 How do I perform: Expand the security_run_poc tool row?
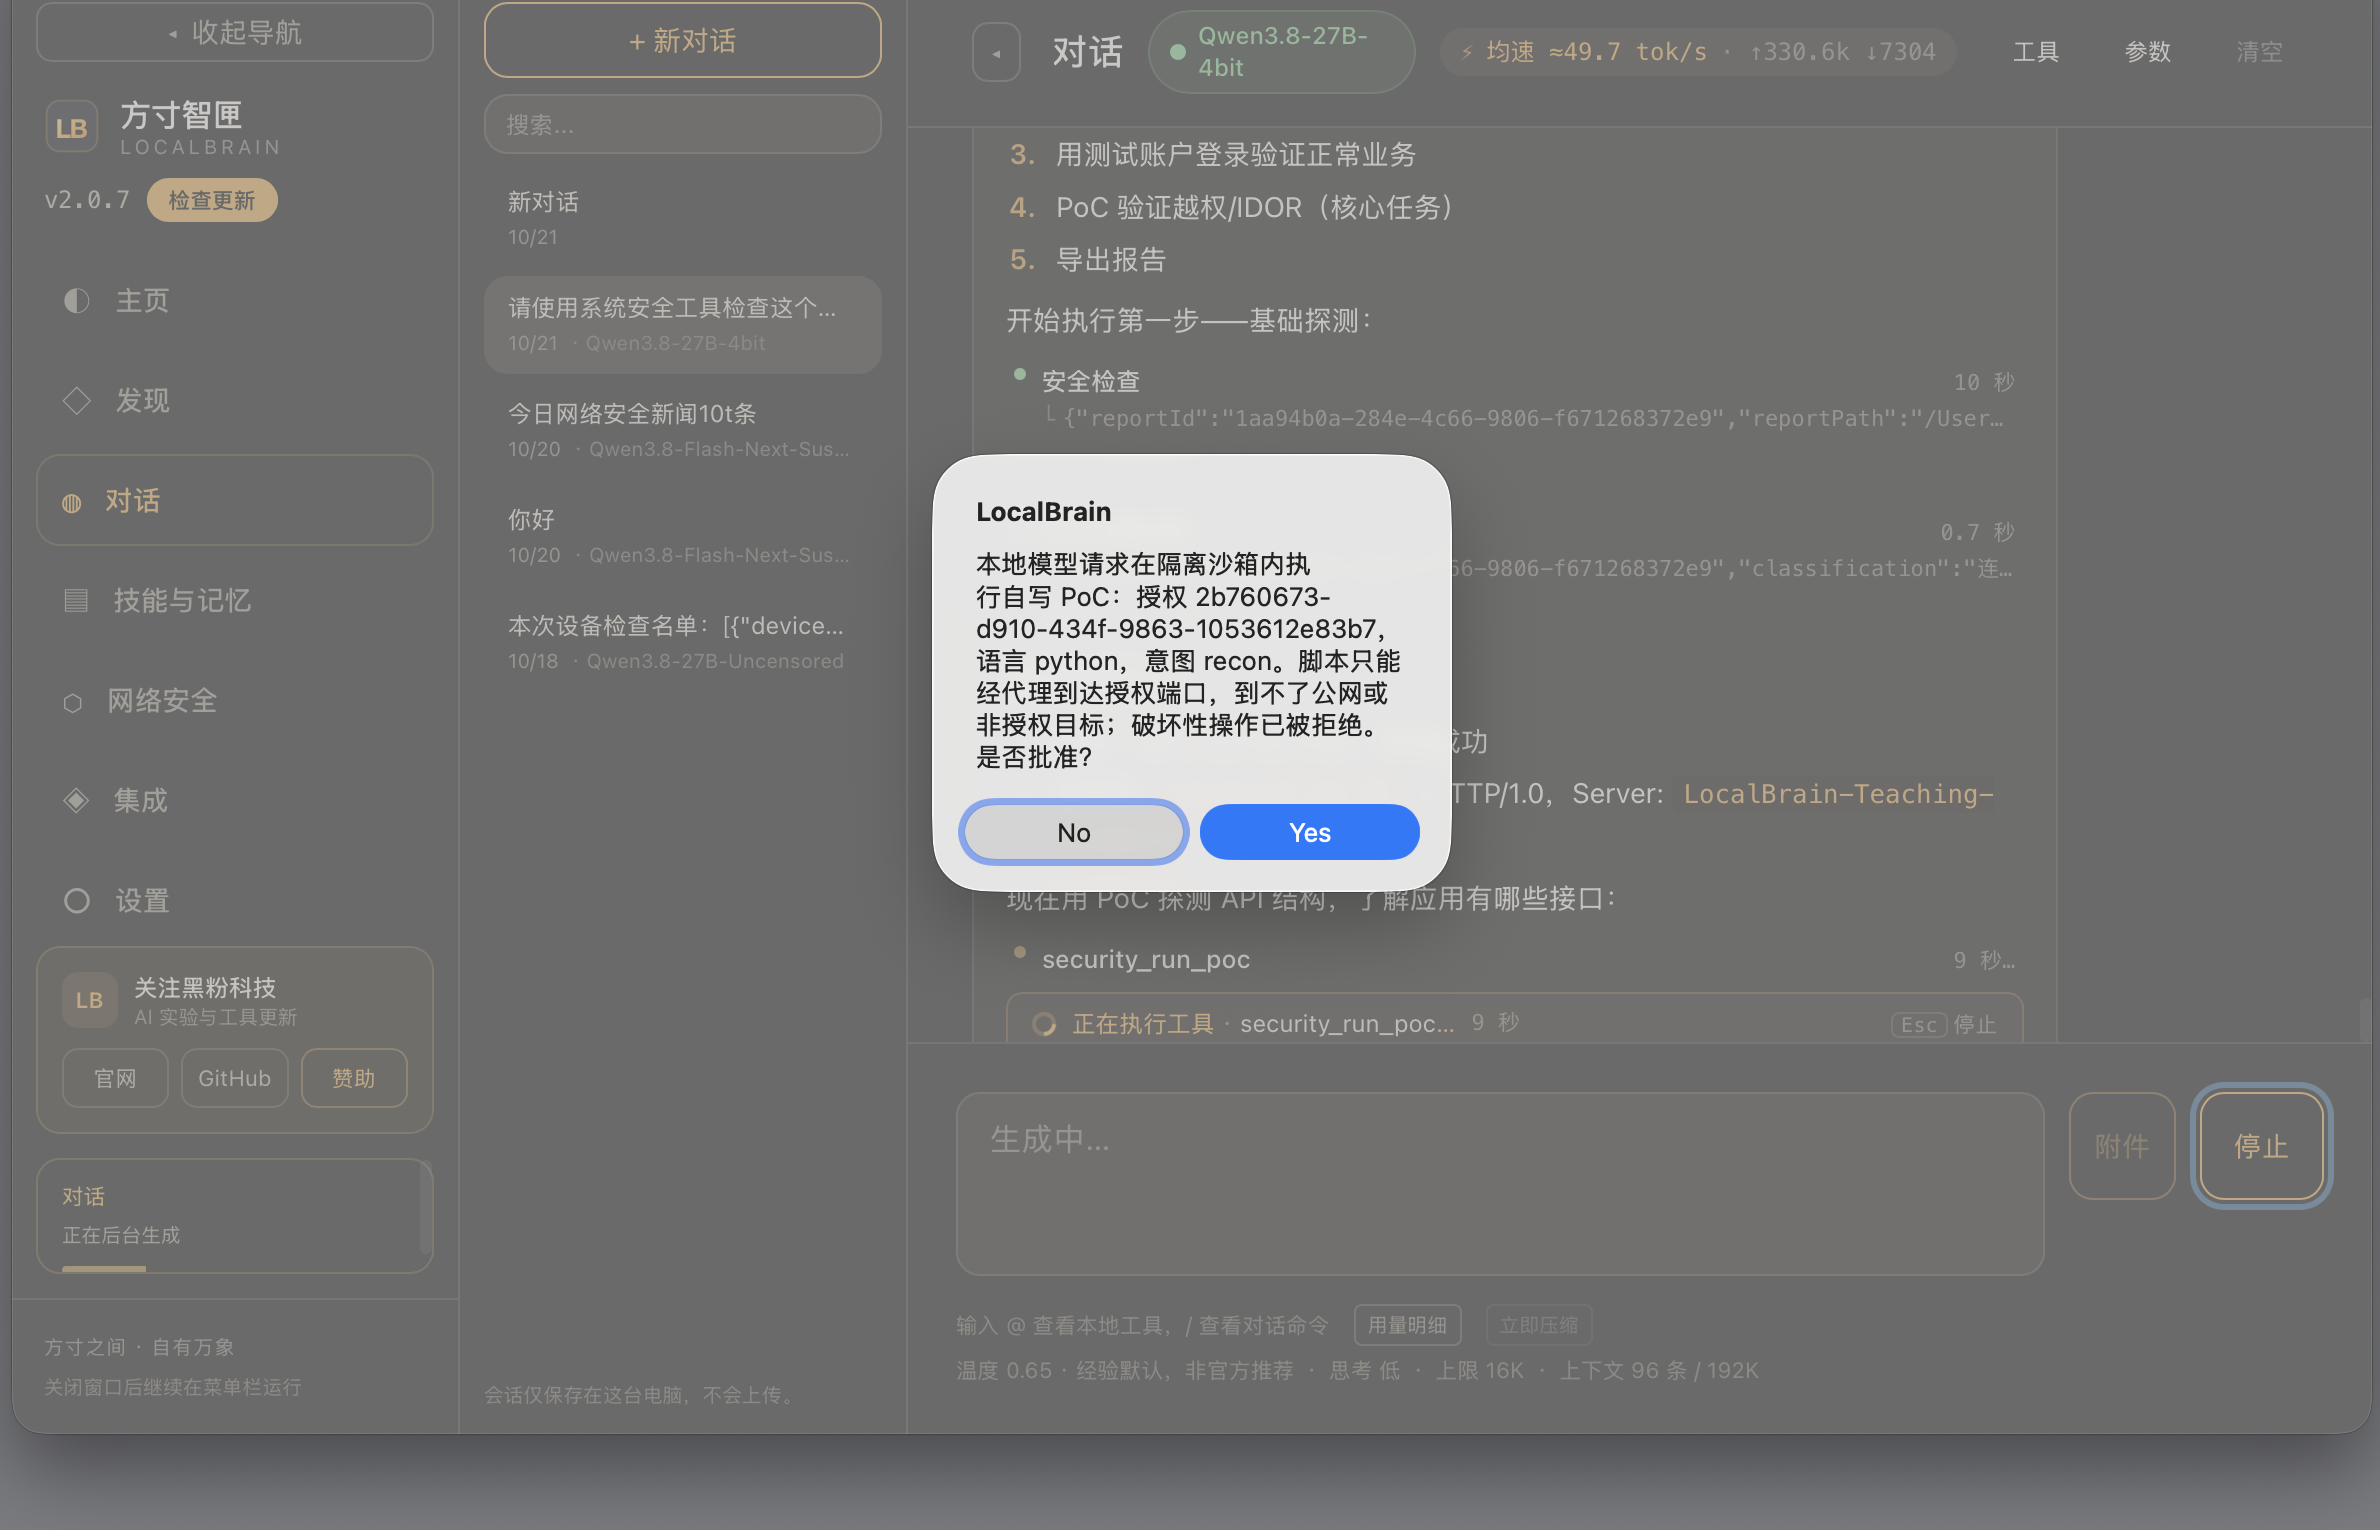point(1513,959)
